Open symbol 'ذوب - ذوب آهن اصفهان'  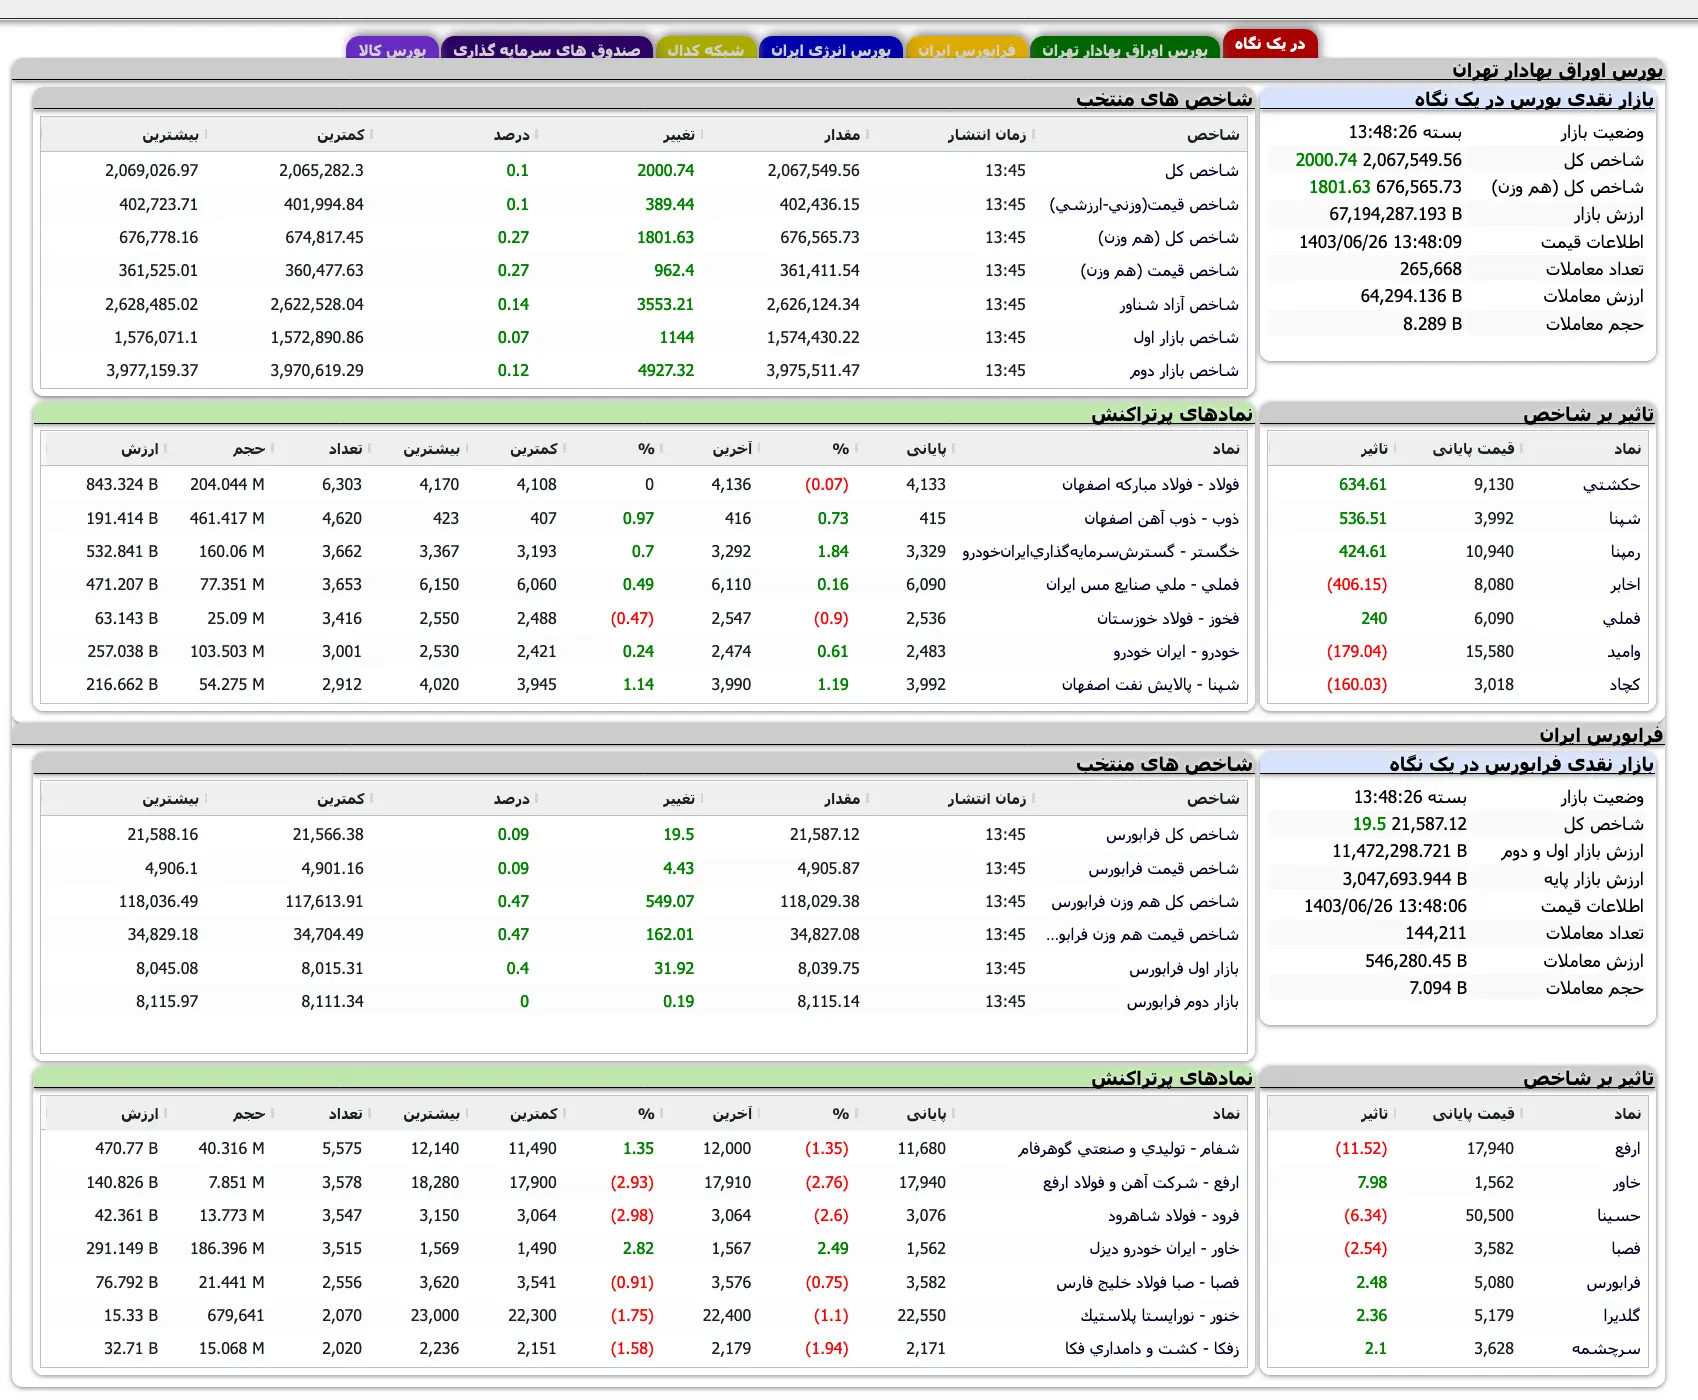(x=1162, y=519)
